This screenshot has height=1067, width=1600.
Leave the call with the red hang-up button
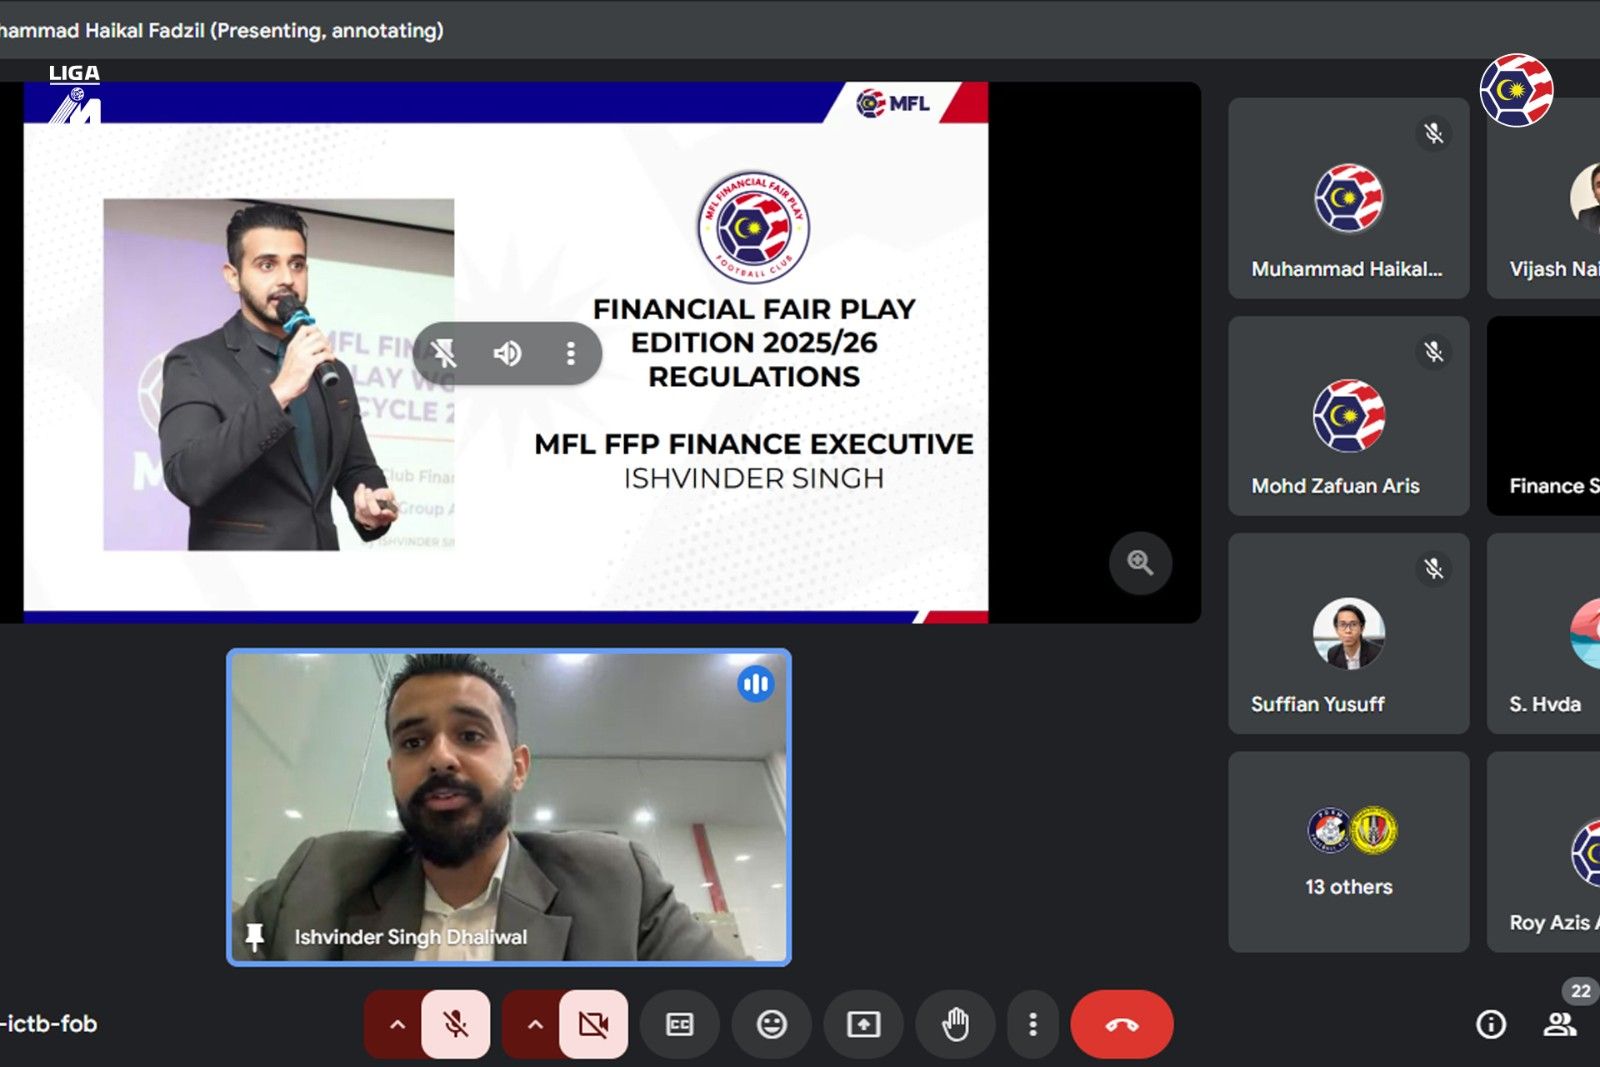[x=1122, y=1024]
